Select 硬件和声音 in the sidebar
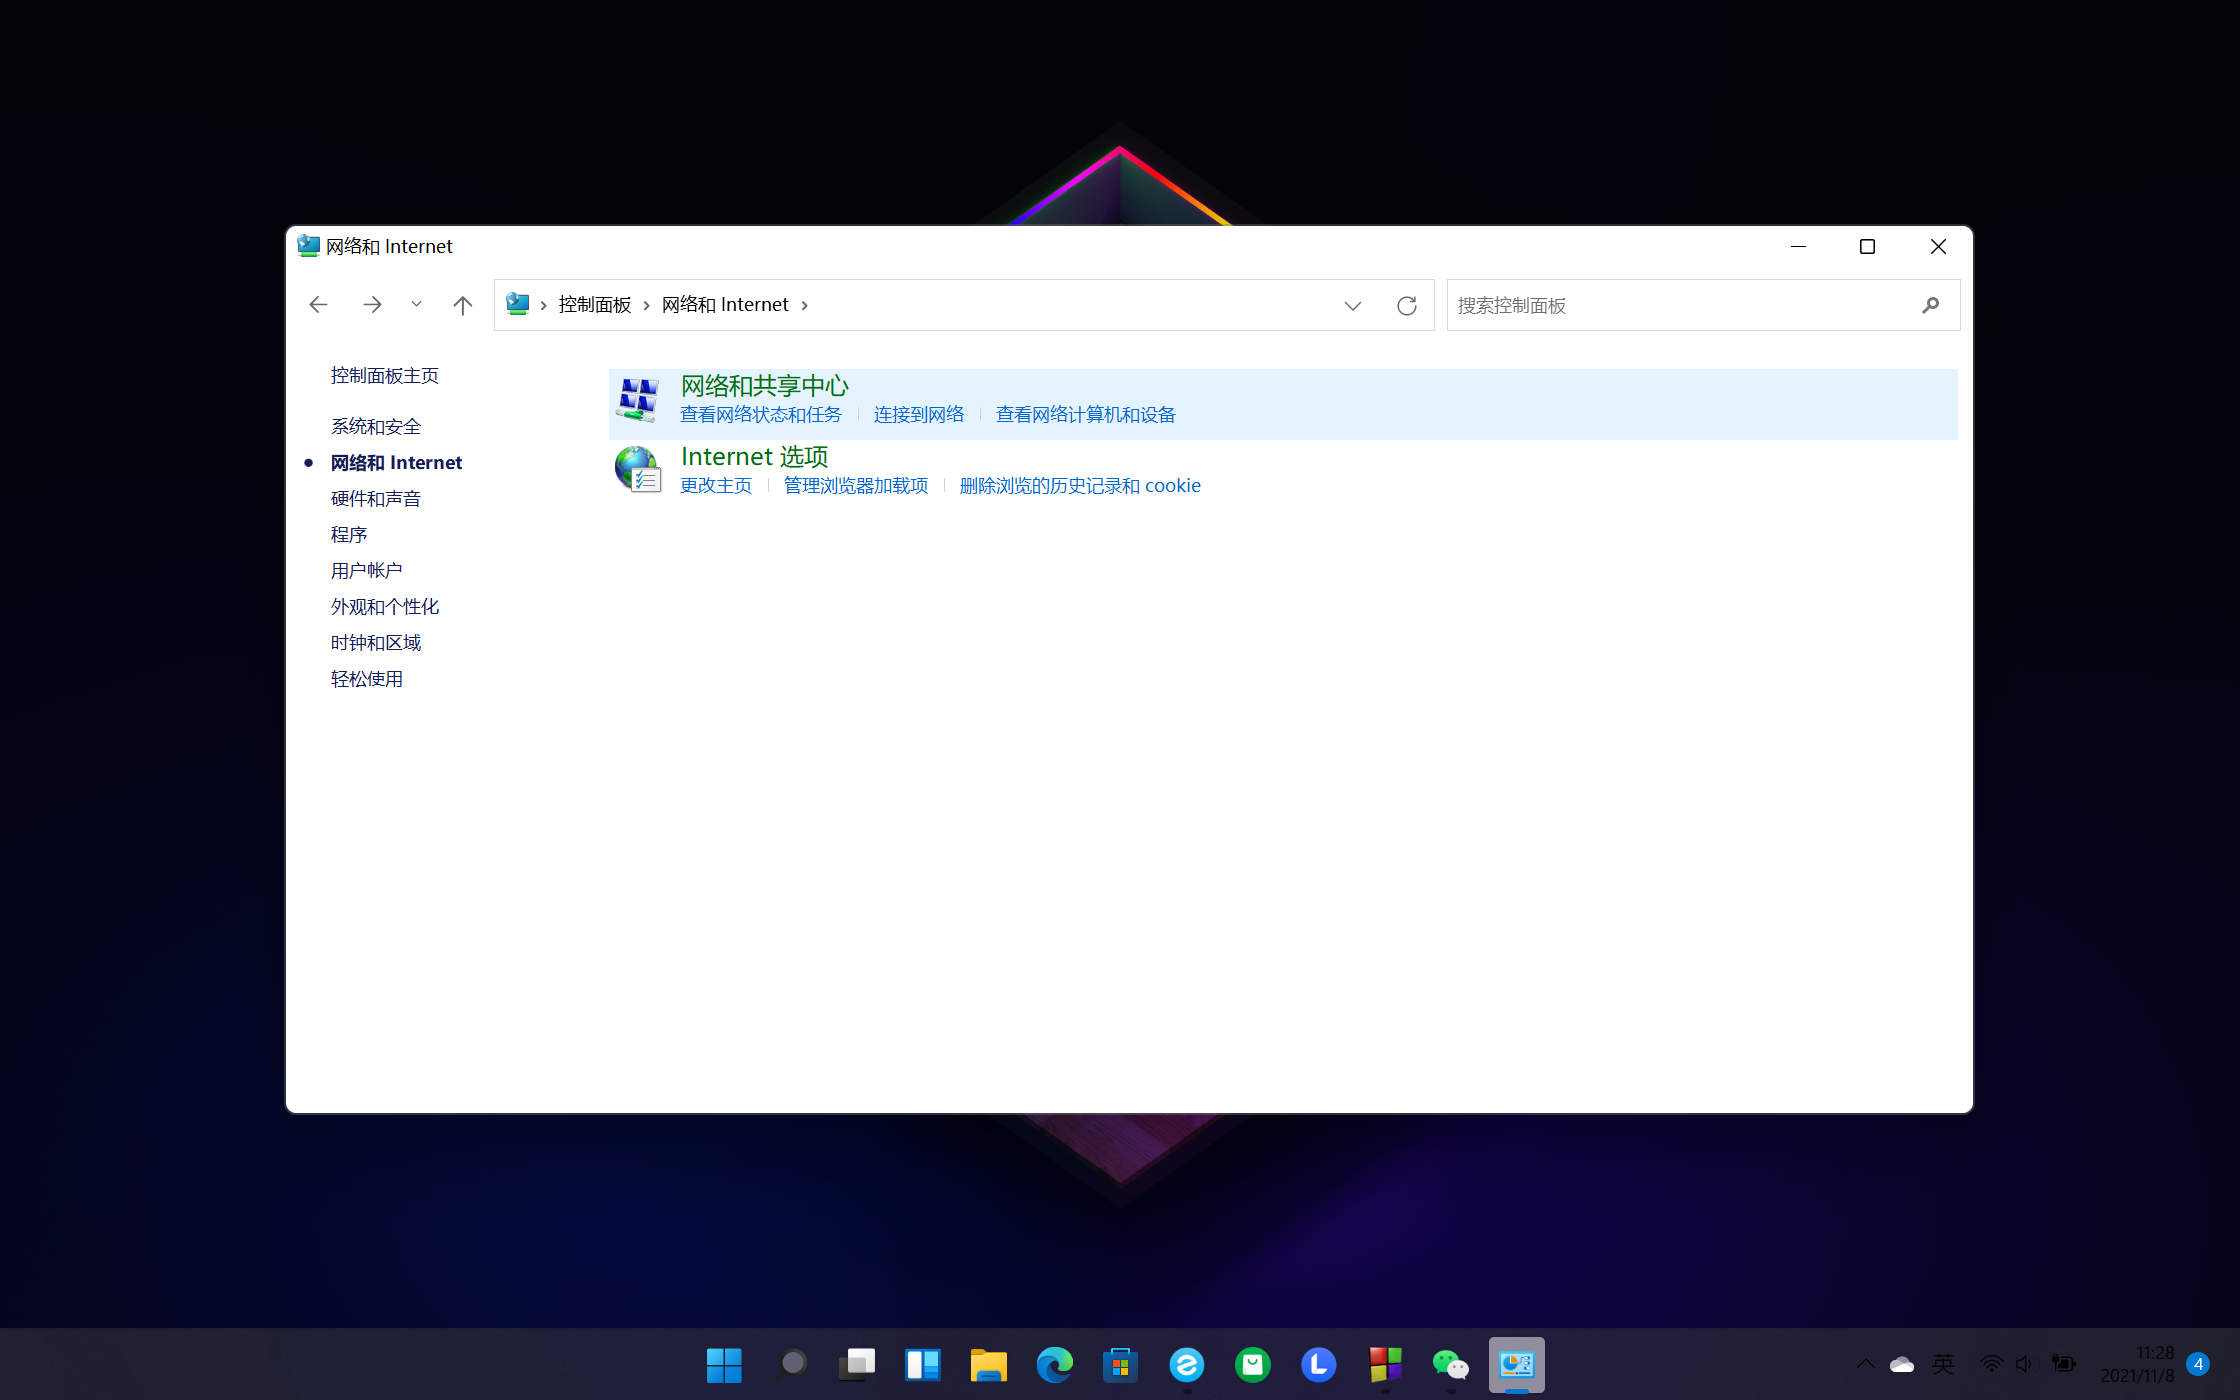 click(x=376, y=499)
